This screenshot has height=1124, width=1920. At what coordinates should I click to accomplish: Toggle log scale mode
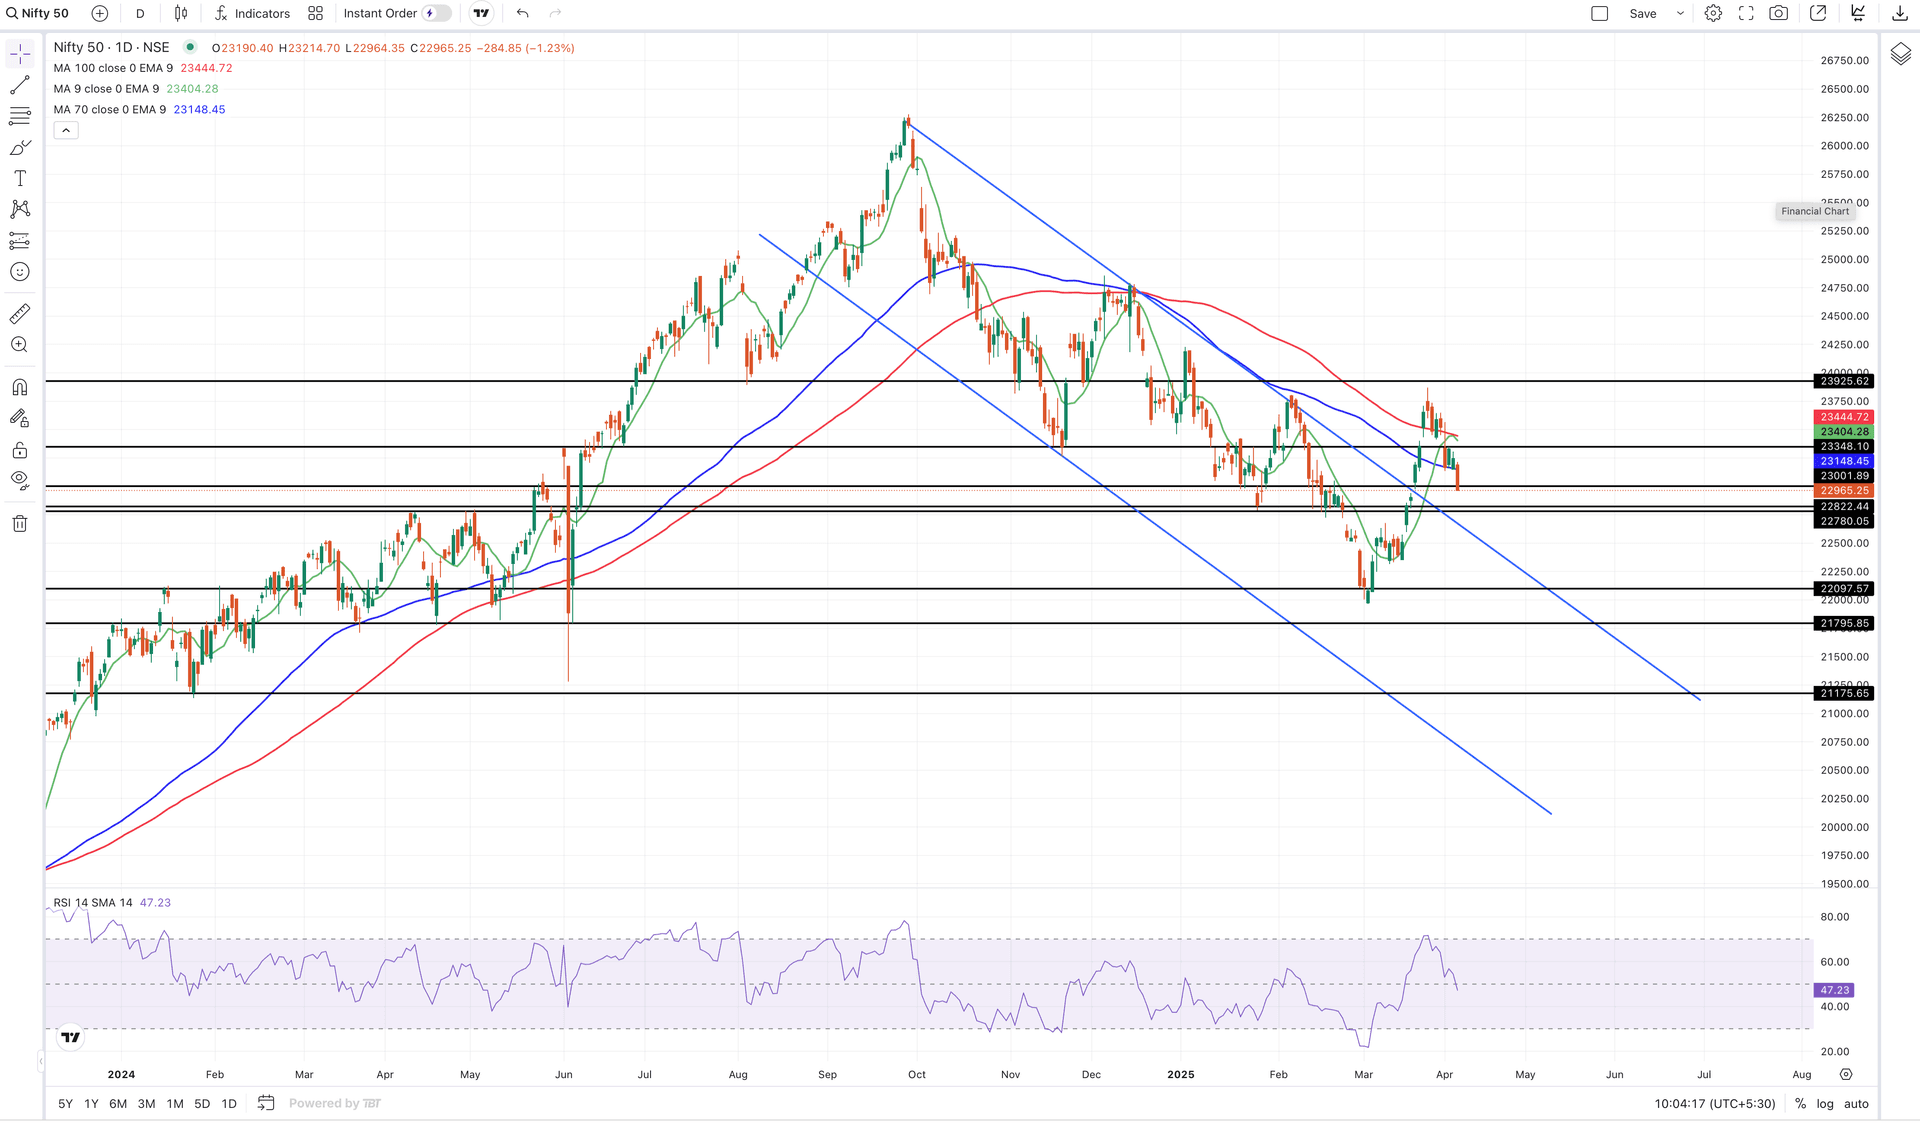[1825, 1104]
